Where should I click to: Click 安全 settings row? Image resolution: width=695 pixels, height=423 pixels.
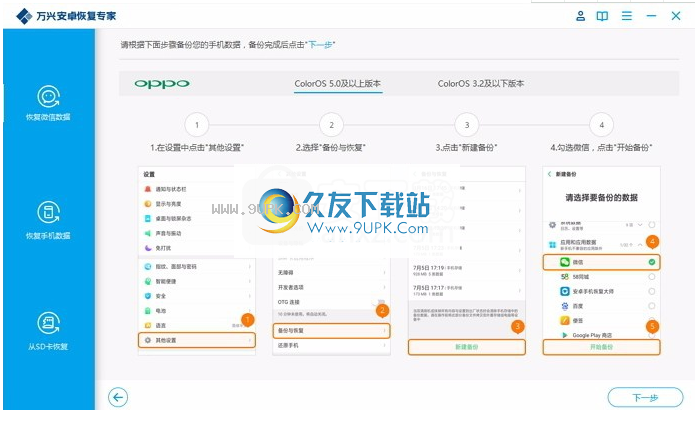[197, 296]
